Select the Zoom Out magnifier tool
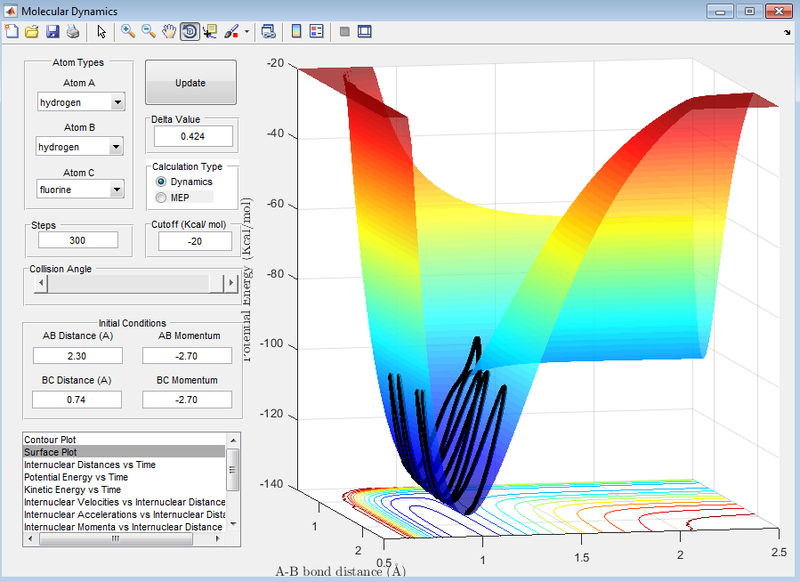The image size is (800, 582). (148, 32)
